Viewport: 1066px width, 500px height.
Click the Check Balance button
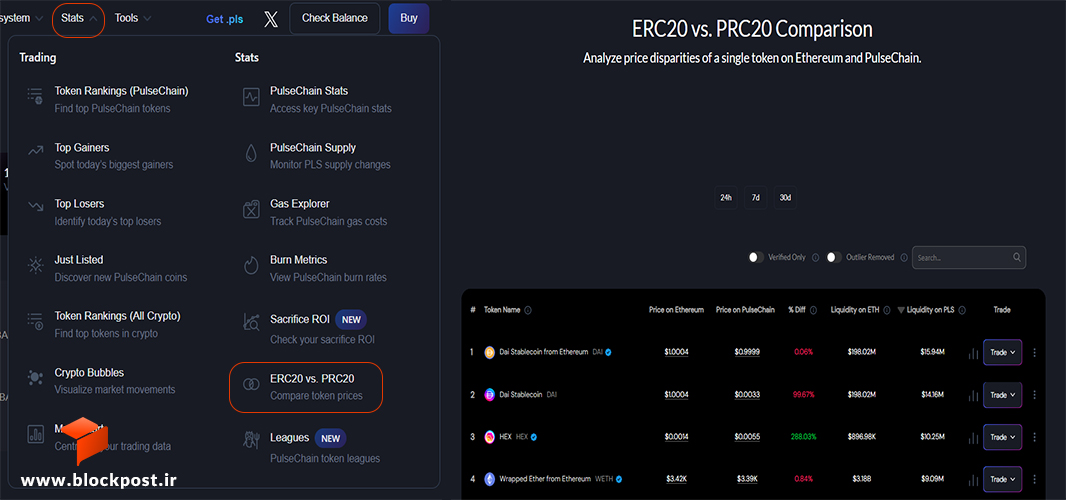pyautogui.click(x=334, y=18)
